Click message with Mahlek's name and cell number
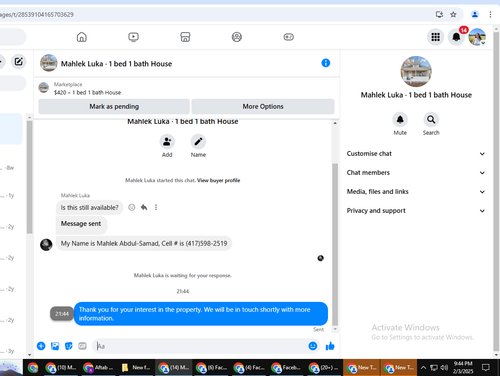This screenshot has width=500, height=376. (144, 243)
